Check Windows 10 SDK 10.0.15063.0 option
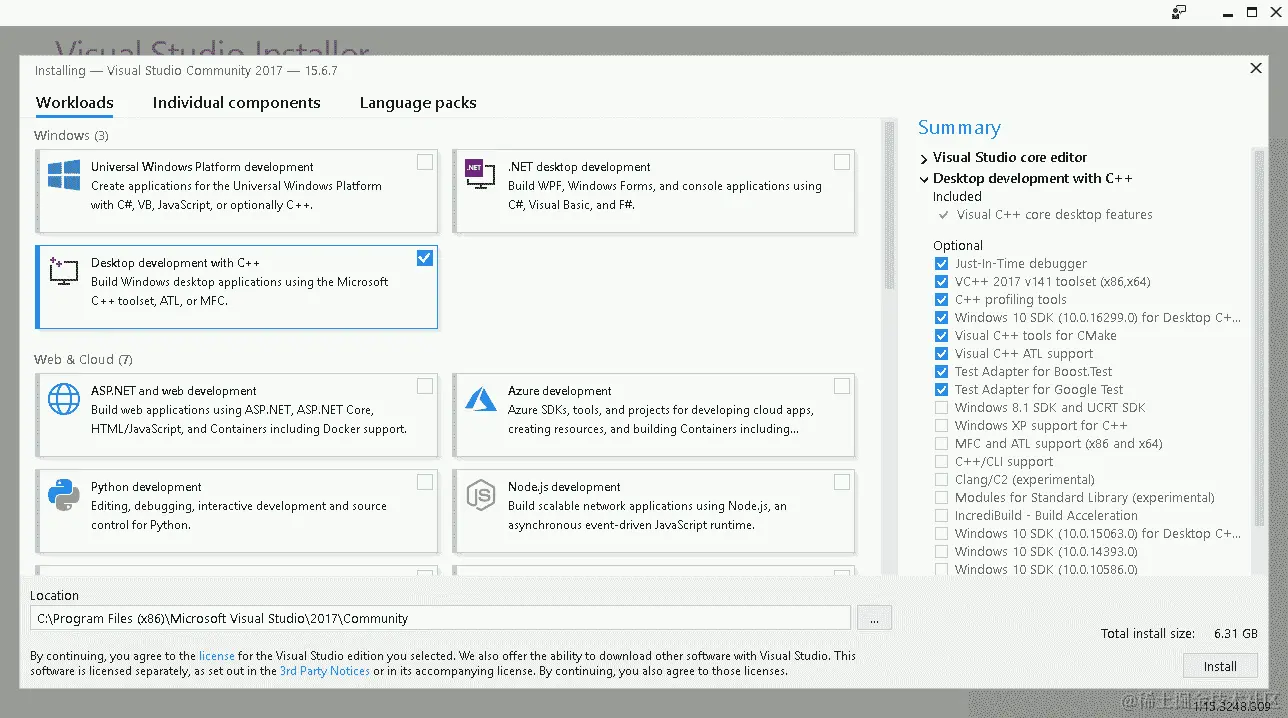The height and width of the screenshot is (718, 1288). pos(941,534)
